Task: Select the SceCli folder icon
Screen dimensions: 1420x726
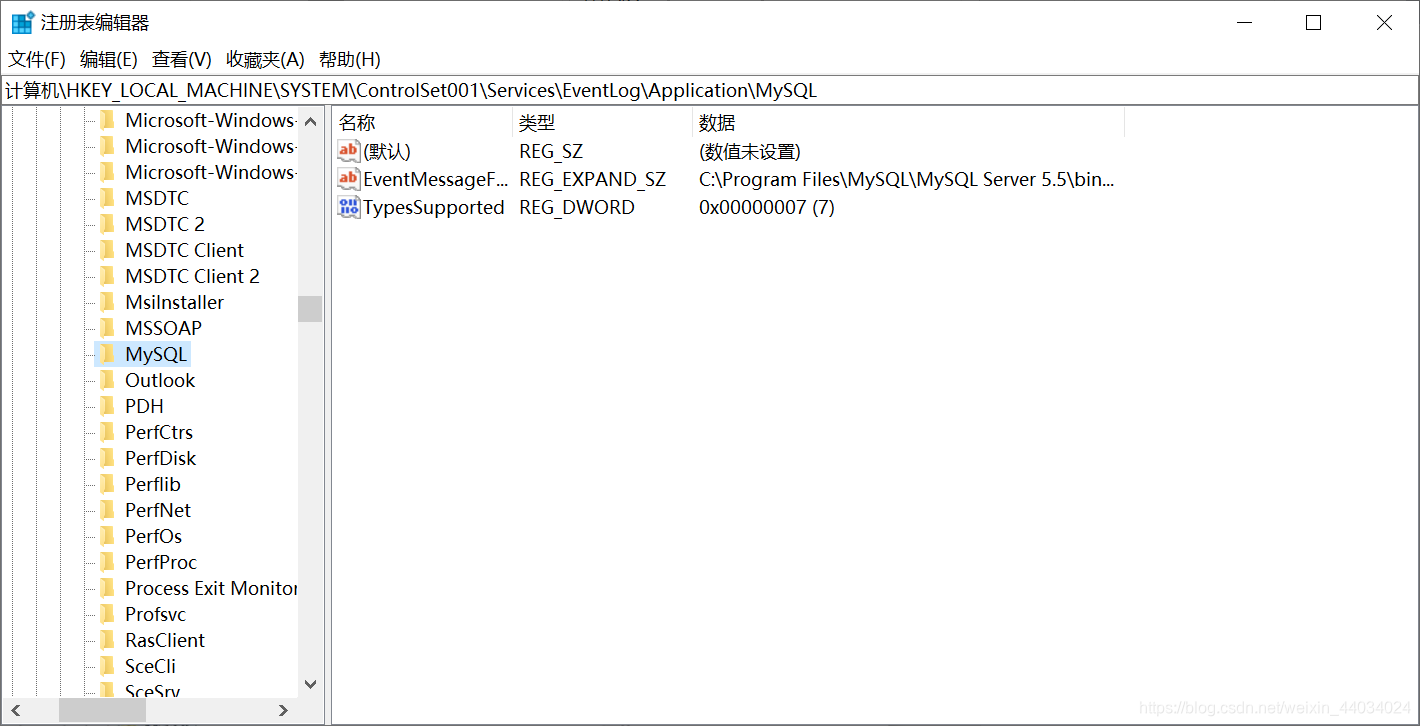Action: pos(107,666)
